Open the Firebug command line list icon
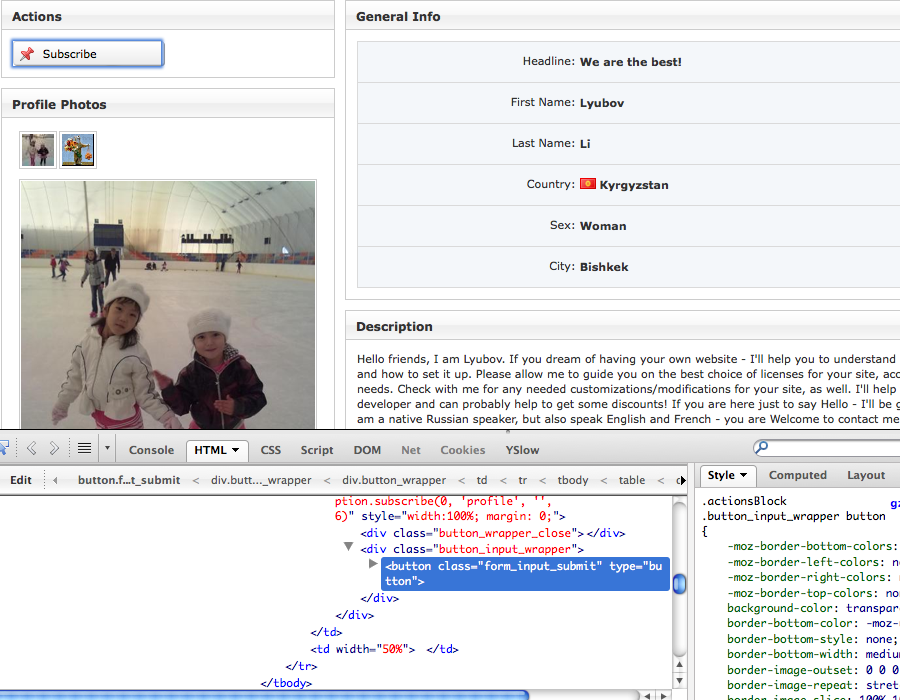This screenshot has height=700, width=900. click(x=84, y=448)
